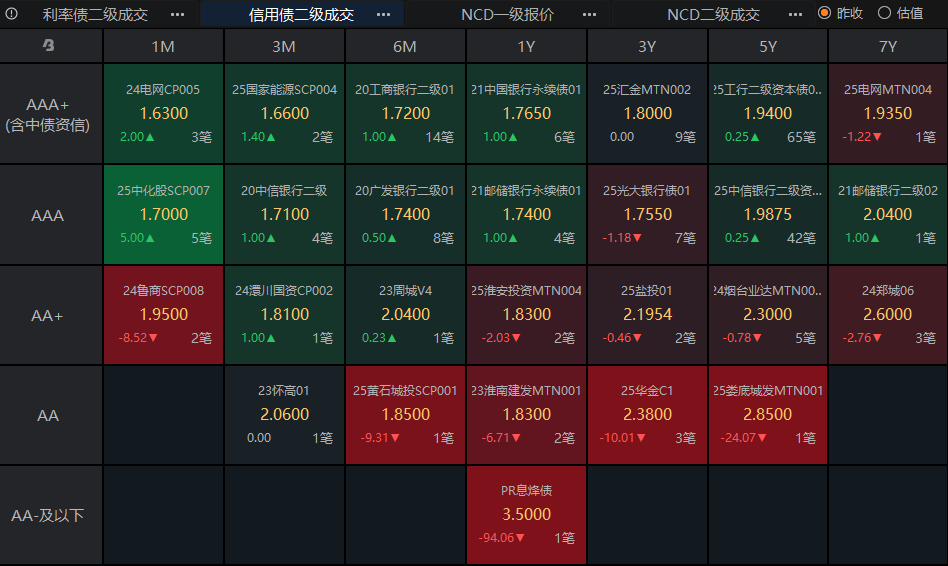Select the 21中国银行永续债01 cell
948x566 pixels.
[x=526, y=114]
